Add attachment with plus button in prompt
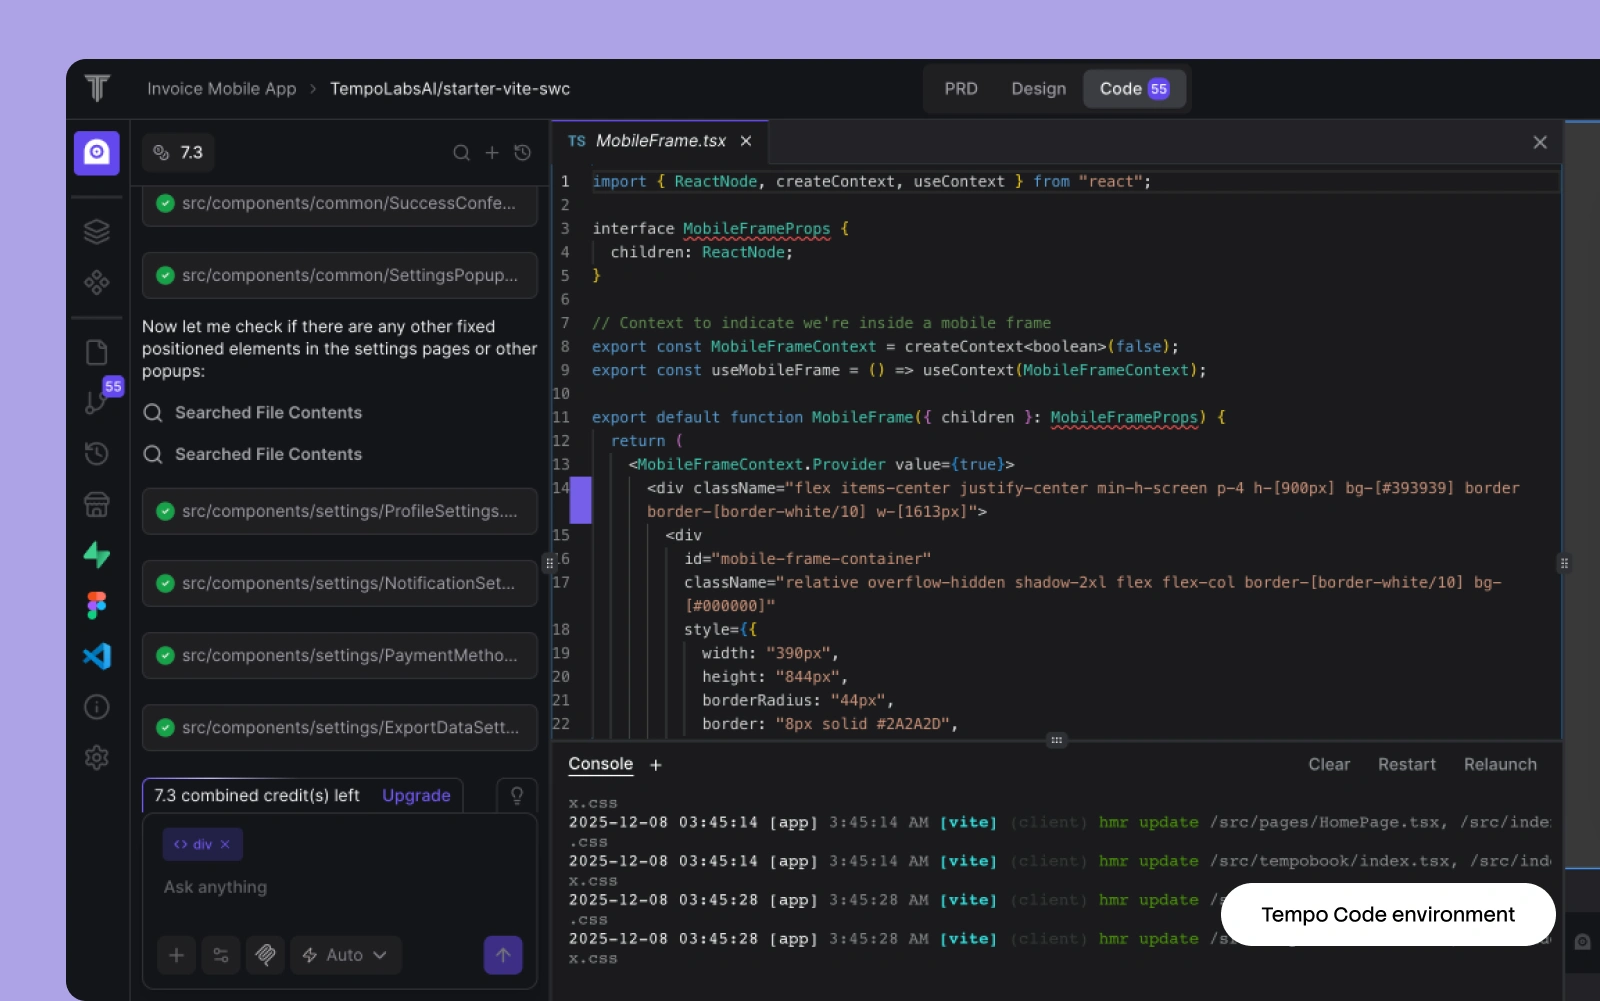 [x=176, y=955]
